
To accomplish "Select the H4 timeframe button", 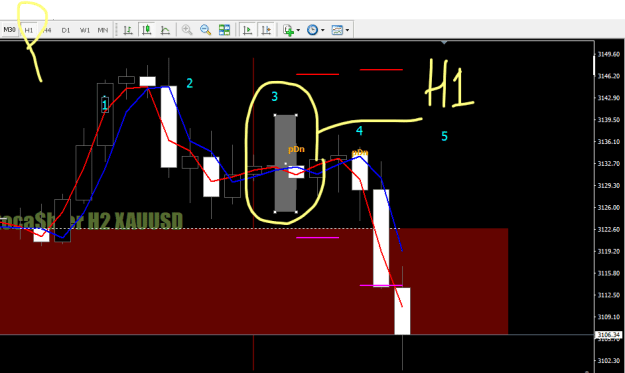I will point(47,30).
